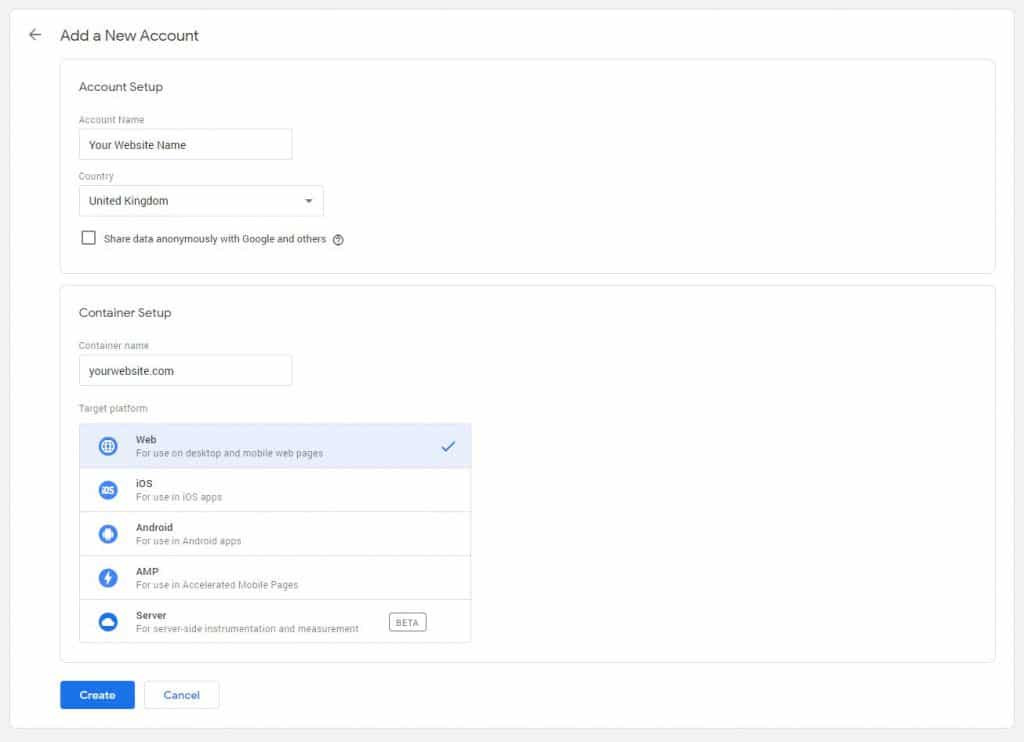The height and width of the screenshot is (742, 1024).
Task: Click the iOS platform icon
Action: coord(108,490)
